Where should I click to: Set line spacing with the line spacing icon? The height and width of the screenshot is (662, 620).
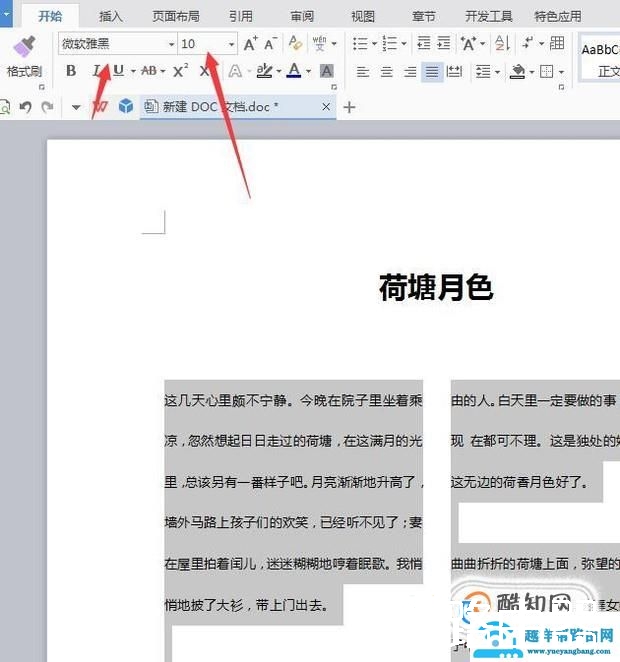point(482,71)
